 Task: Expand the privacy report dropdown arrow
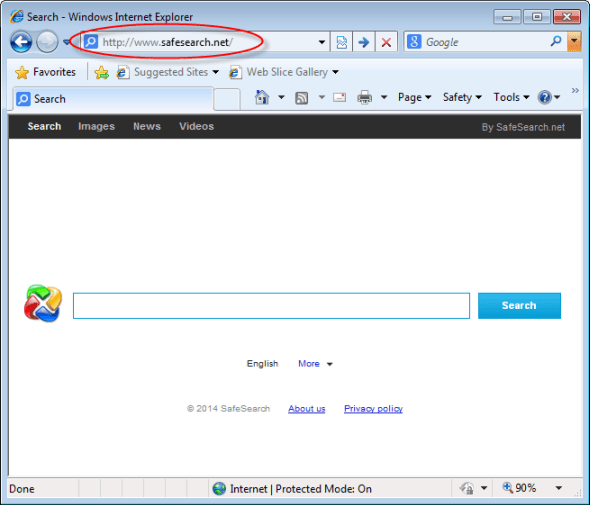click(x=484, y=488)
